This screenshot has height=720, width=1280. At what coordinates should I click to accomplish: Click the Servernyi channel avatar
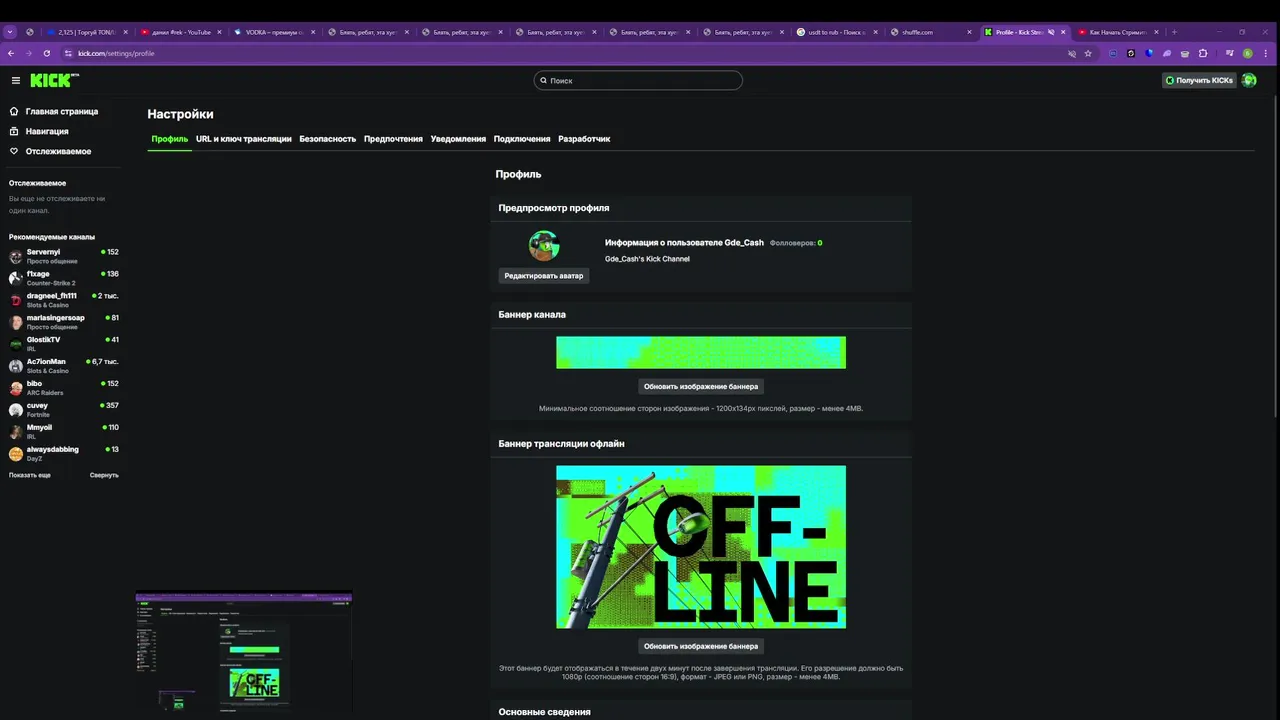[16, 256]
